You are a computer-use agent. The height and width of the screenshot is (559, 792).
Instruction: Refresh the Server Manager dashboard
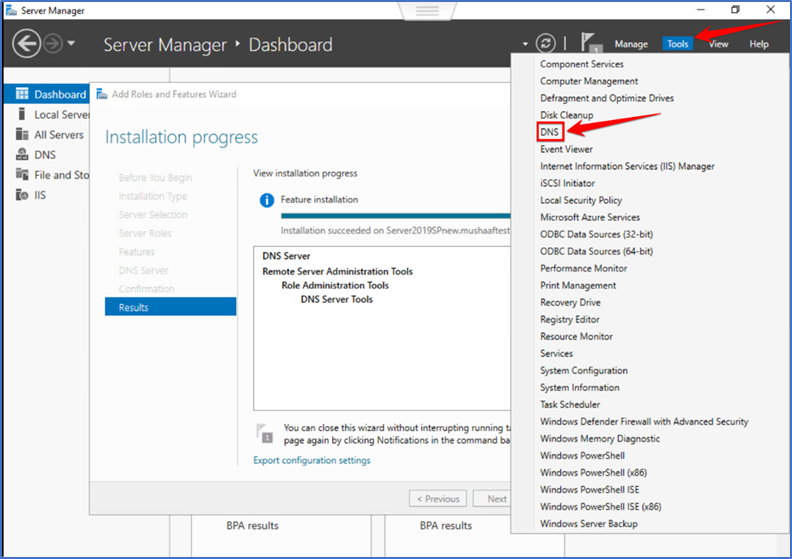click(546, 43)
